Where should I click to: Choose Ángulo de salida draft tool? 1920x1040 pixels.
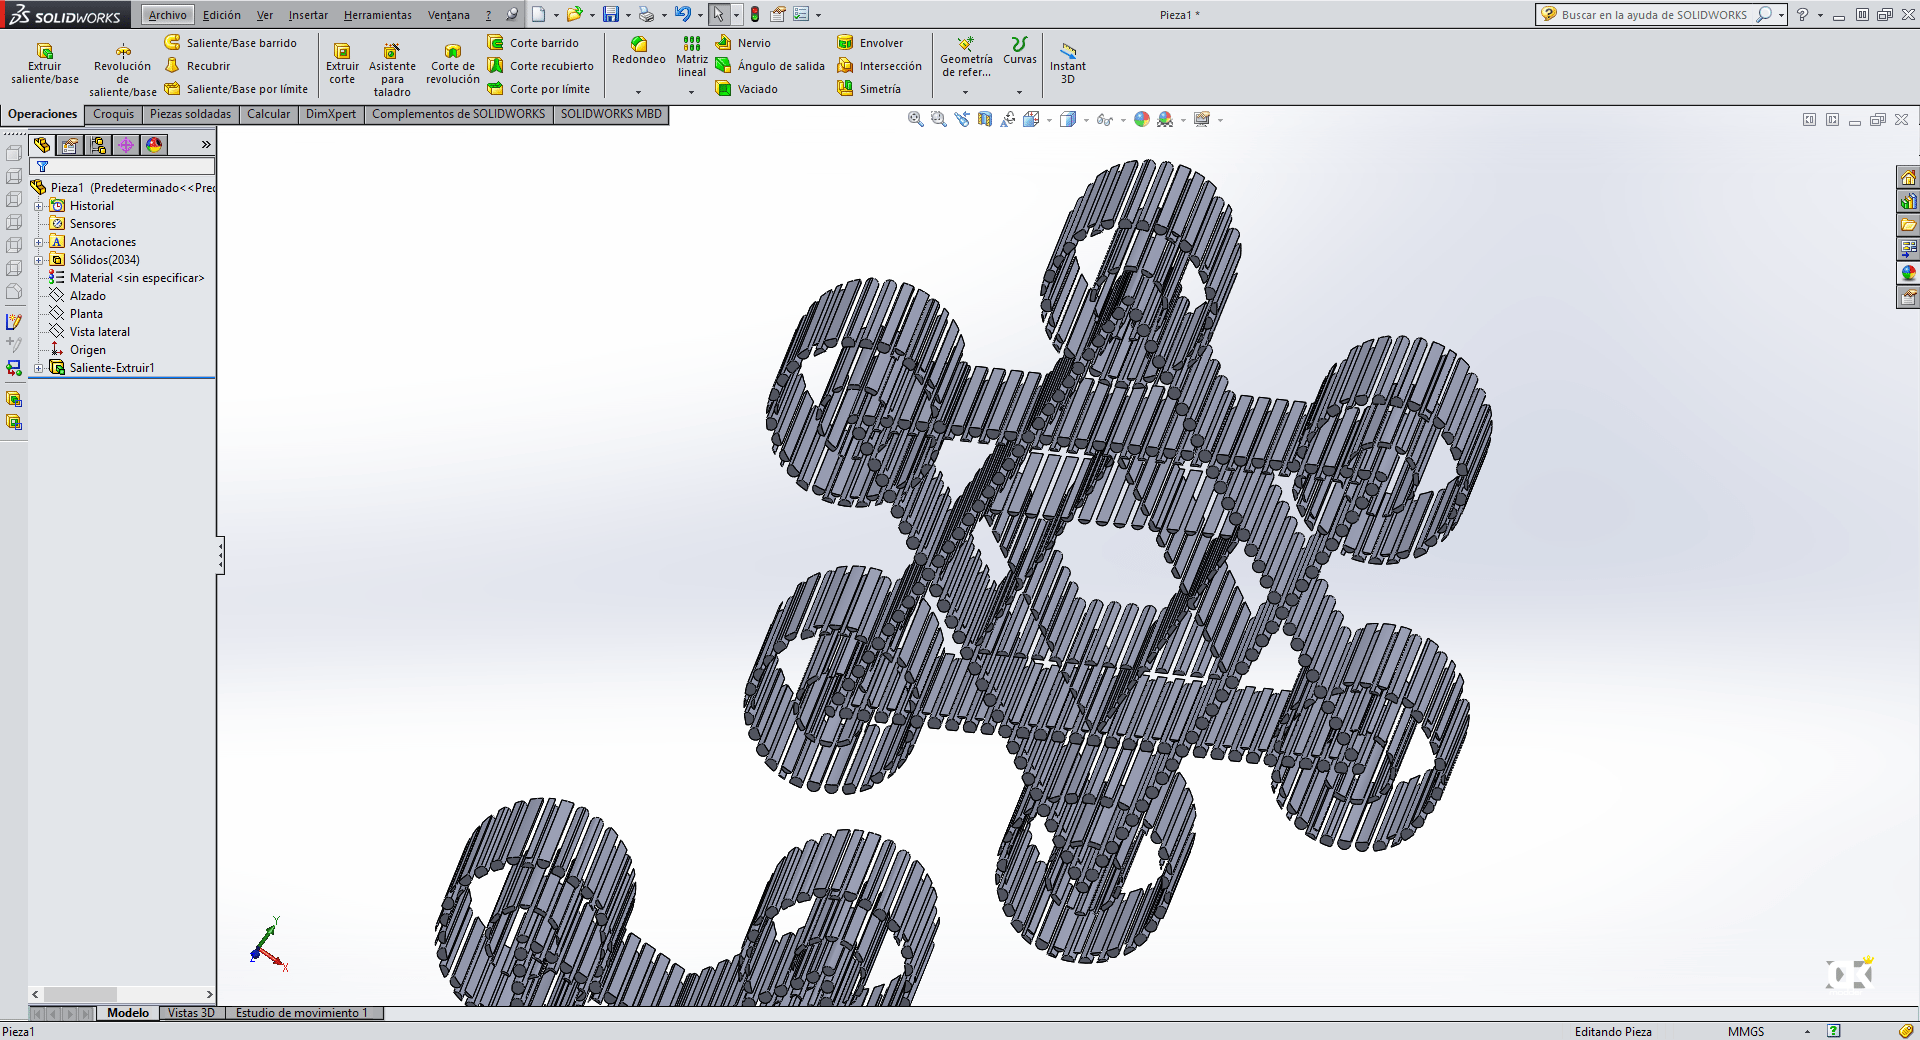pos(770,66)
